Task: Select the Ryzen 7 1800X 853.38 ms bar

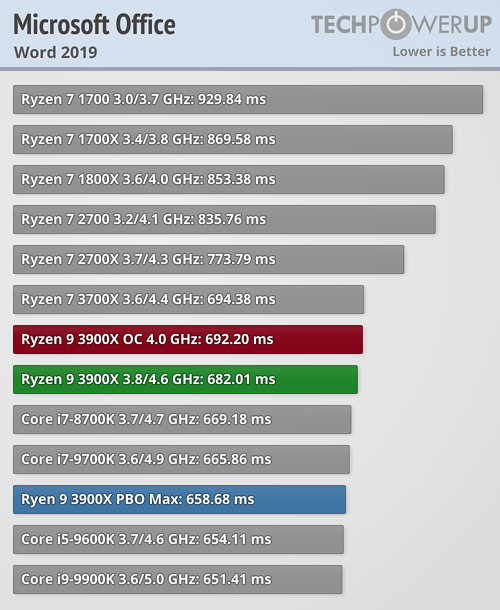Action: 229,179
